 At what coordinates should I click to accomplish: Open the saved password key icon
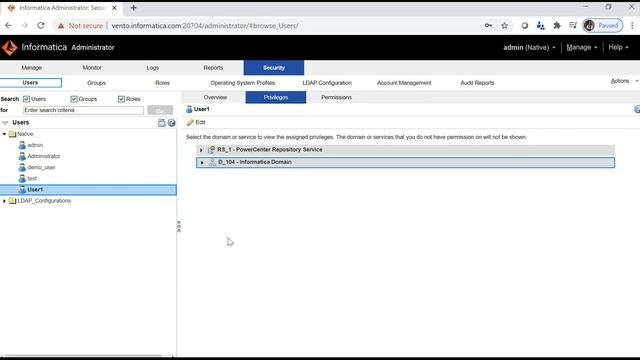488,25
